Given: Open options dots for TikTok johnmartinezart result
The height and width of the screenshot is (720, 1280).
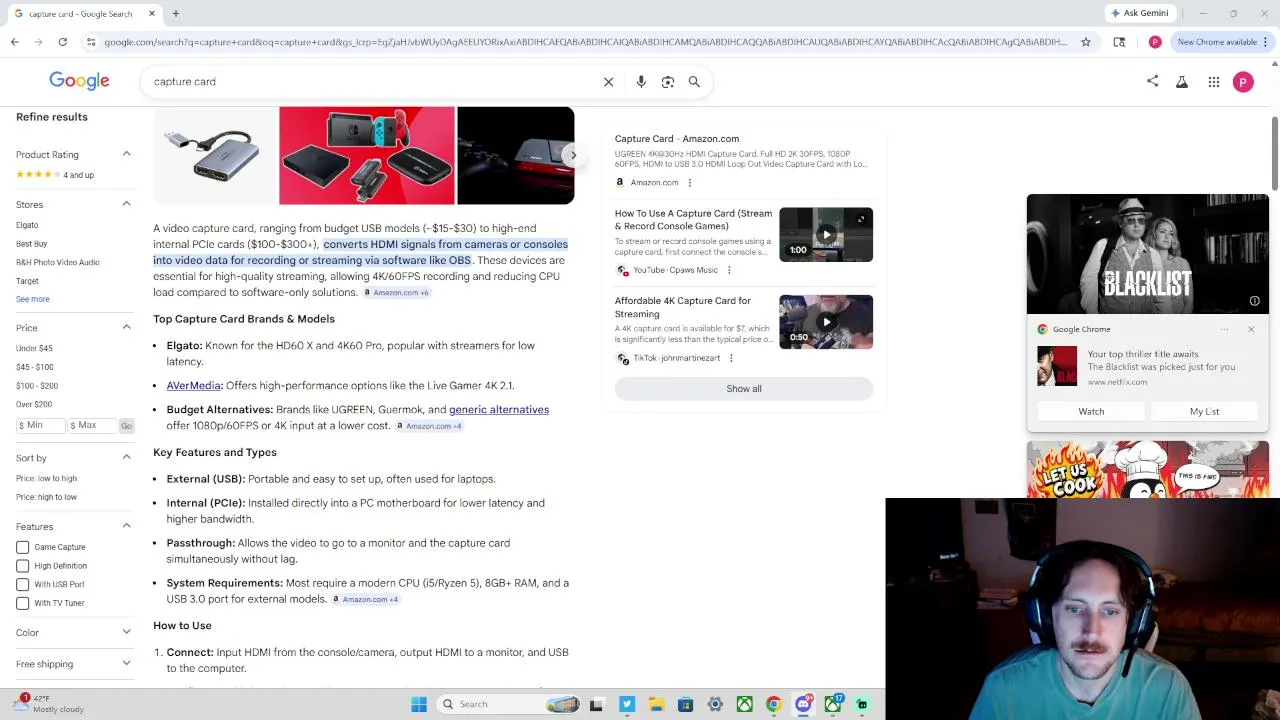Looking at the screenshot, I should tap(730, 358).
